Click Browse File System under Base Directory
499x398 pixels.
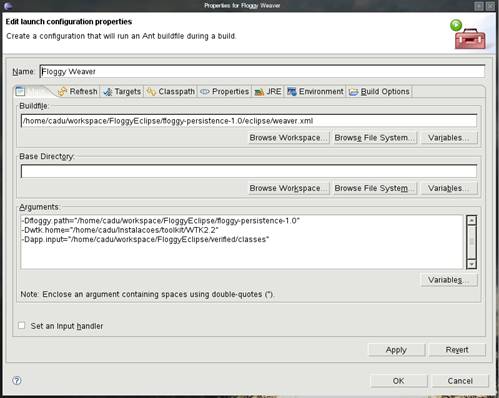coord(375,188)
